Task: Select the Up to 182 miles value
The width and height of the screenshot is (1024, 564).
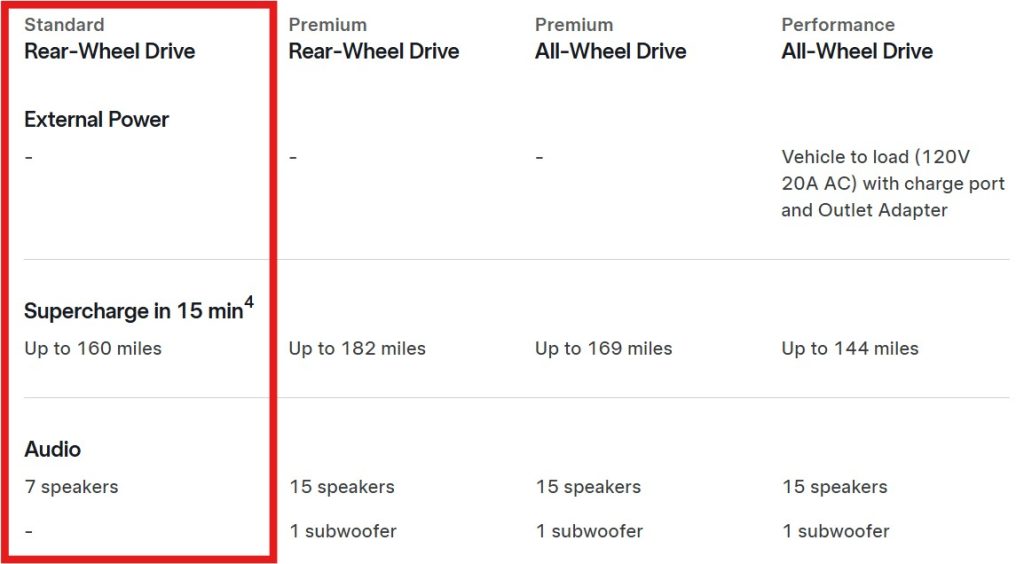Action: coord(357,348)
